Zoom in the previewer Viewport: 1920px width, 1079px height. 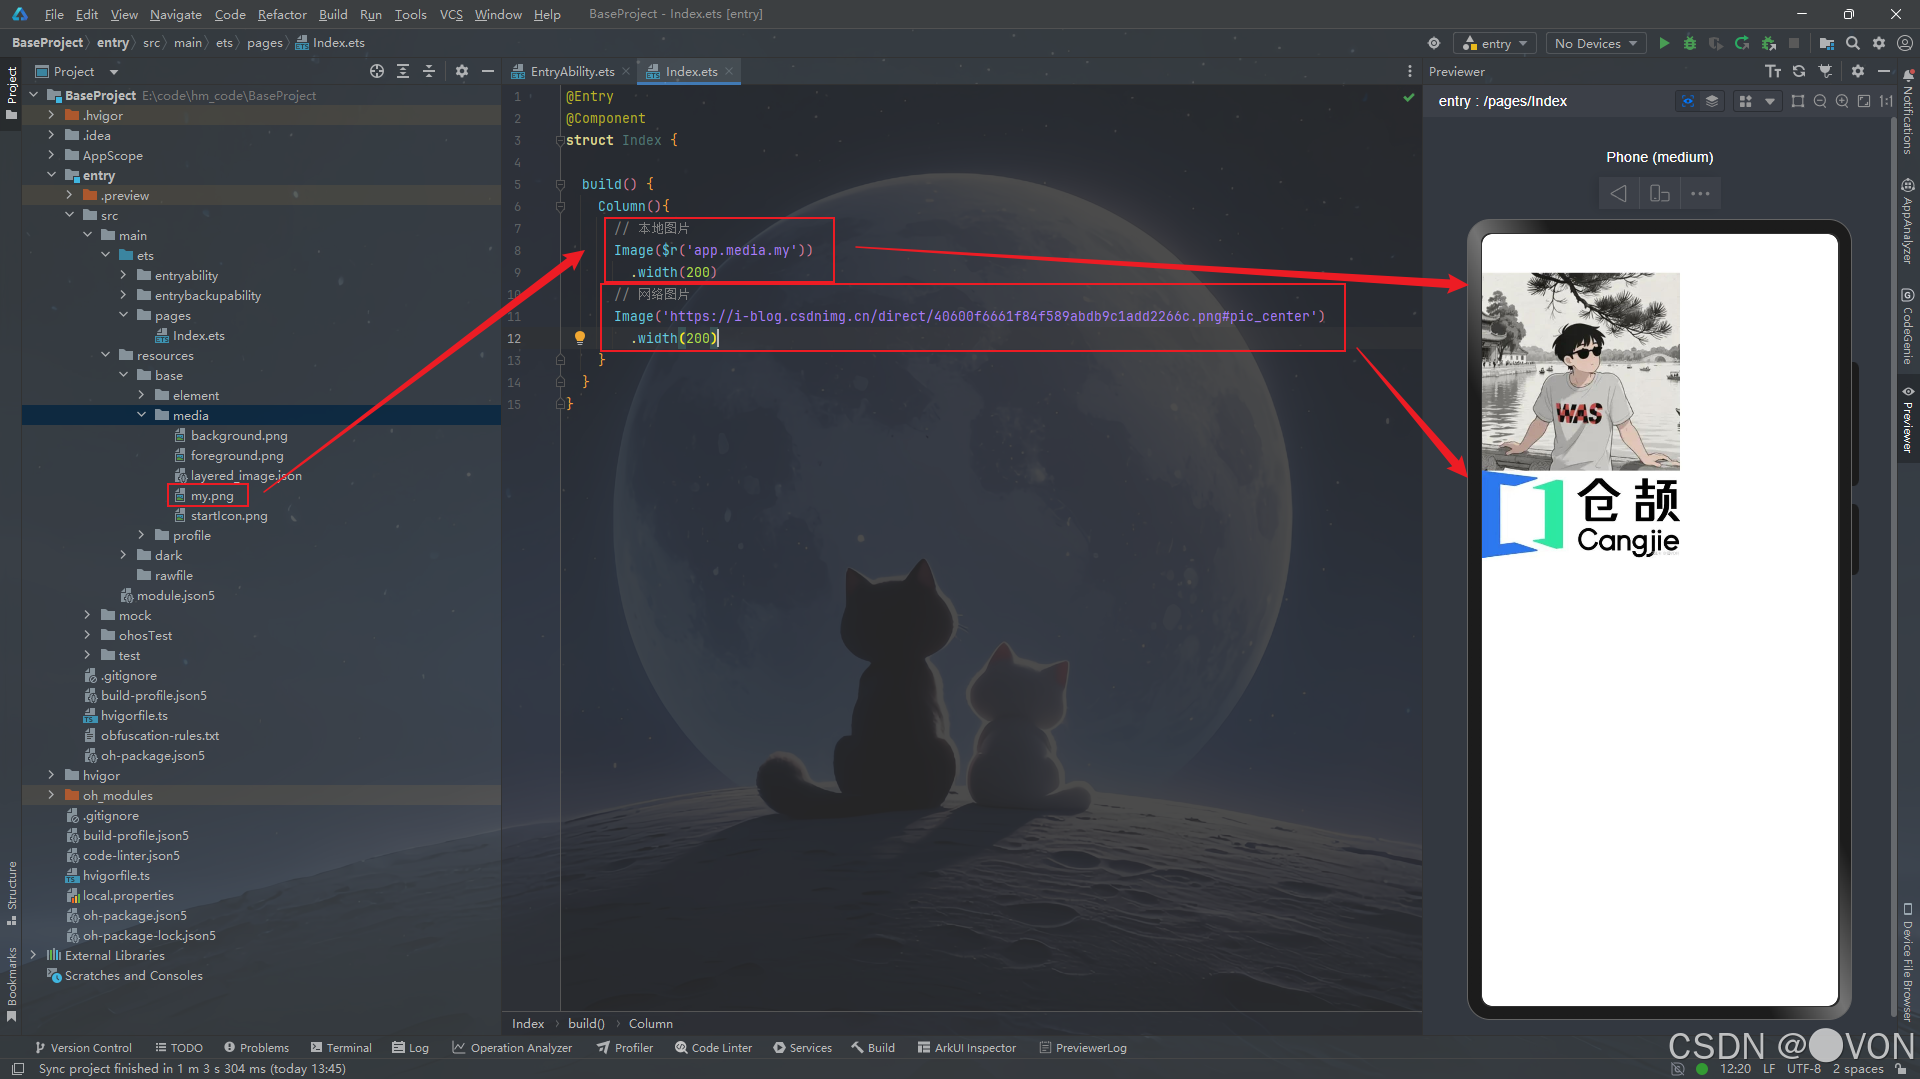(1842, 101)
